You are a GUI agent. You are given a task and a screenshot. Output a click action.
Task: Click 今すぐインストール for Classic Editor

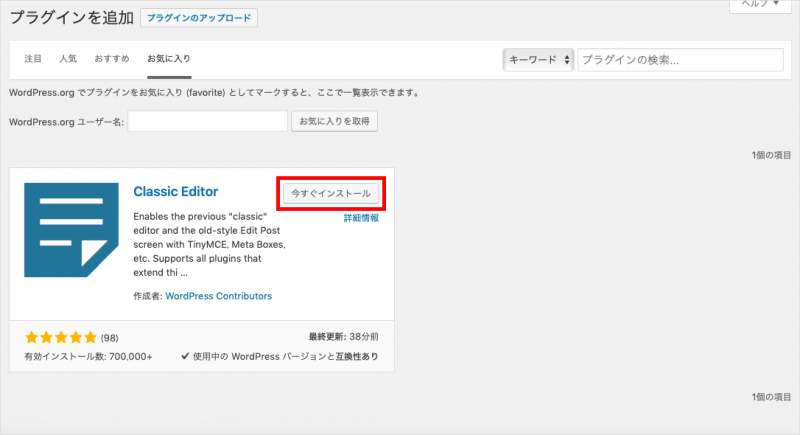(331, 193)
